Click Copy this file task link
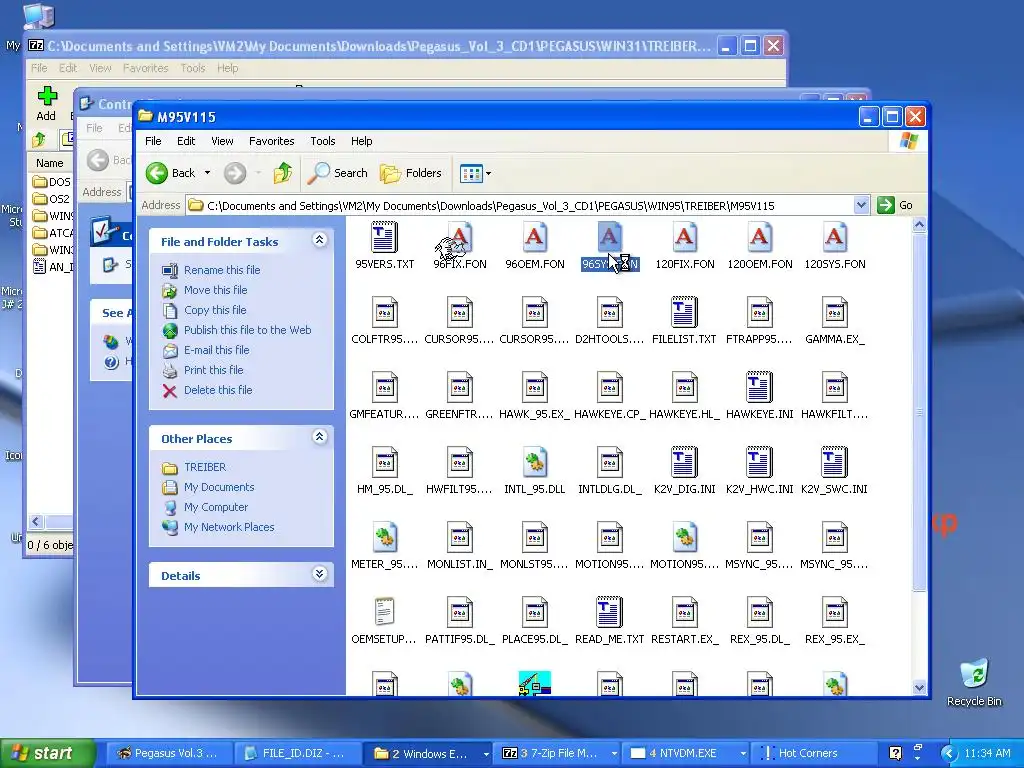Image resolution: width=1024 pixels, height=768 pixels. click(x=215, y=310)
